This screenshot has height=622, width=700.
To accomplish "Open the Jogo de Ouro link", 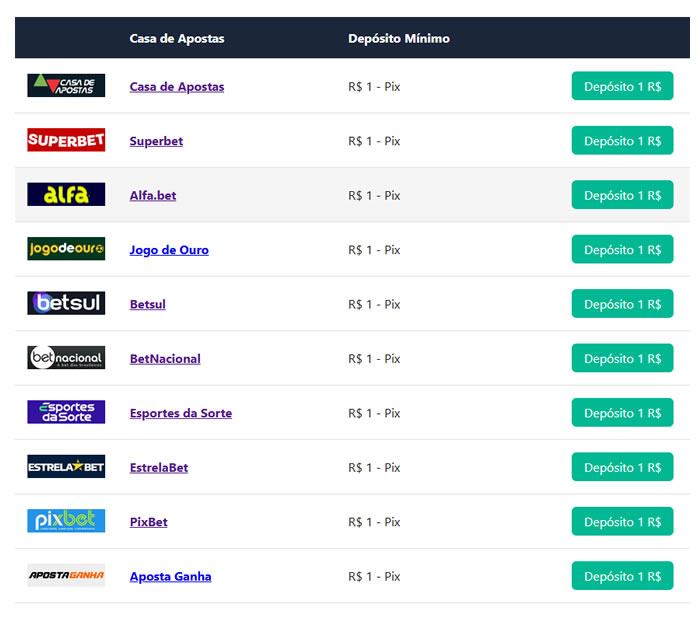I will 169,250.
